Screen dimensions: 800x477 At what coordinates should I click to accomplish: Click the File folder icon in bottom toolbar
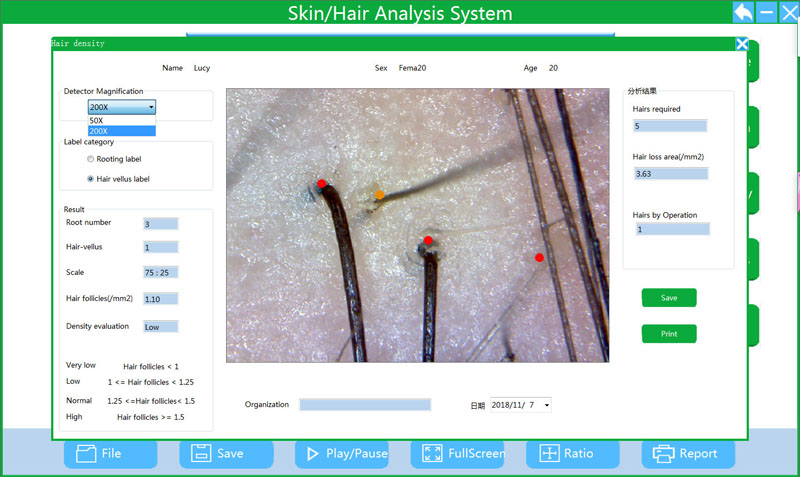click(x=86, y=453)
